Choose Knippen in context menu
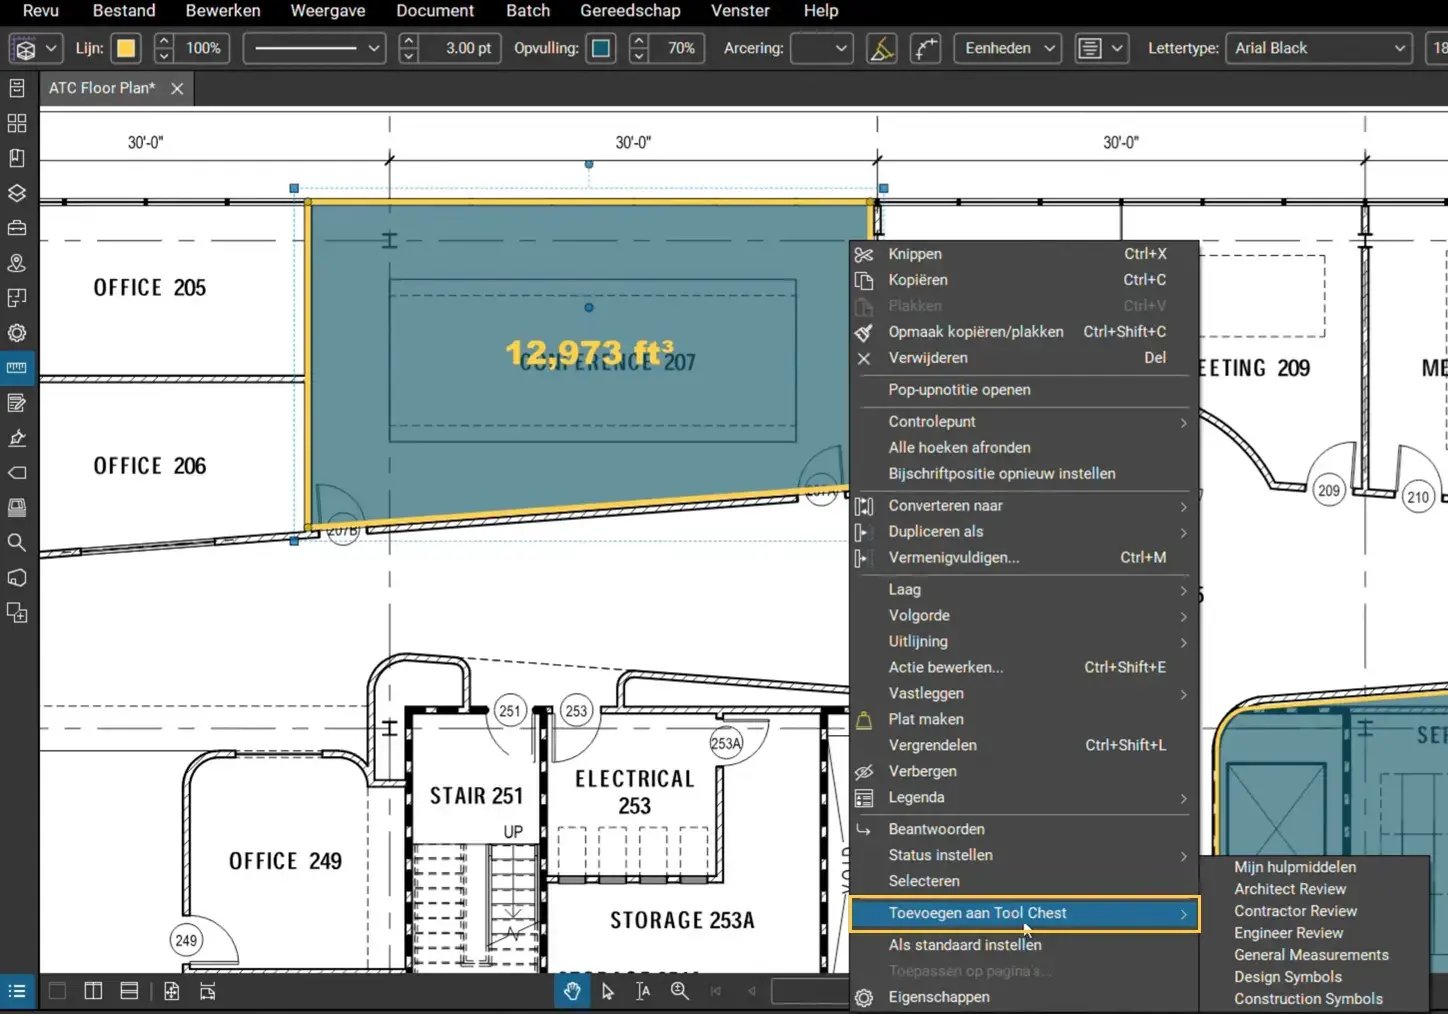Viewport: 1448px width, 1014px height. pos(1024,254)
